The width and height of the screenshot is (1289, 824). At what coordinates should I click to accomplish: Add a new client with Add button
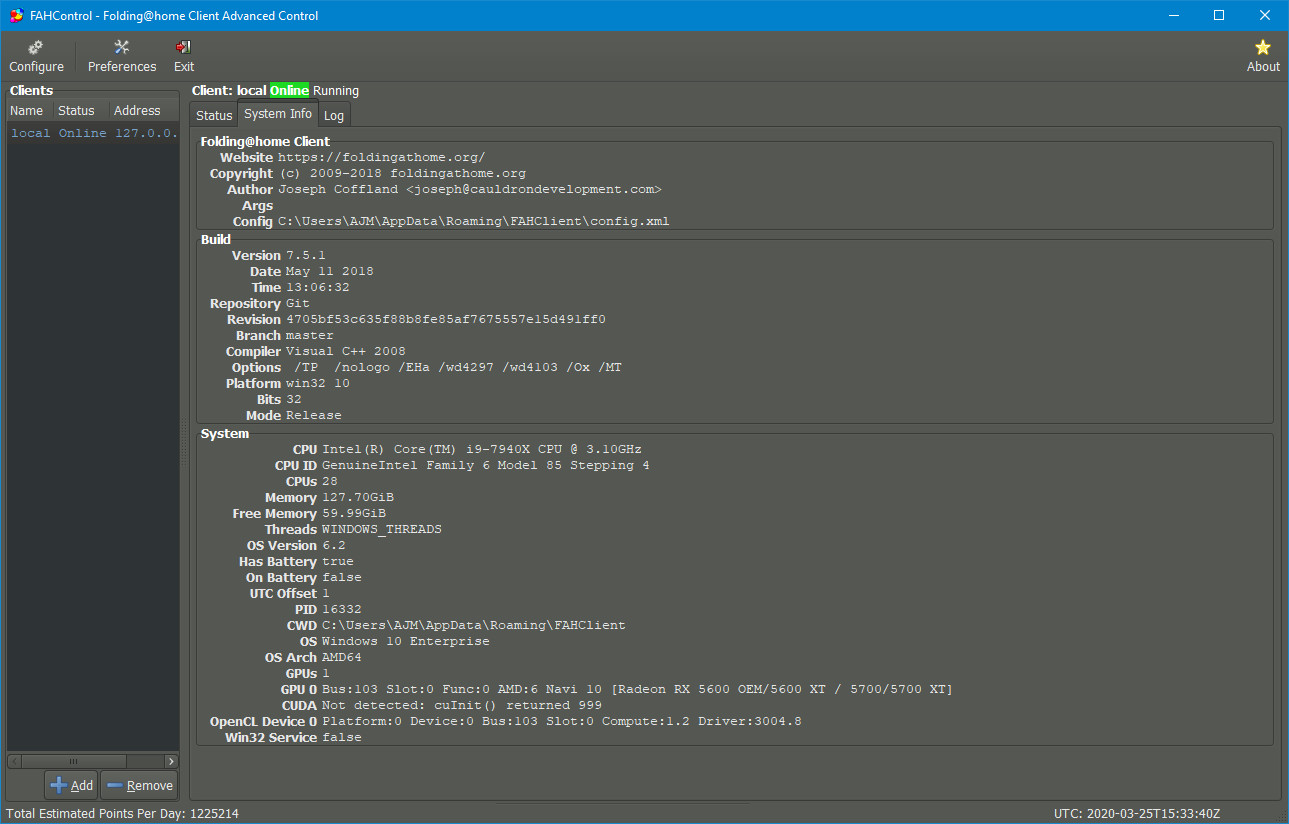click(x=71, y=785)
